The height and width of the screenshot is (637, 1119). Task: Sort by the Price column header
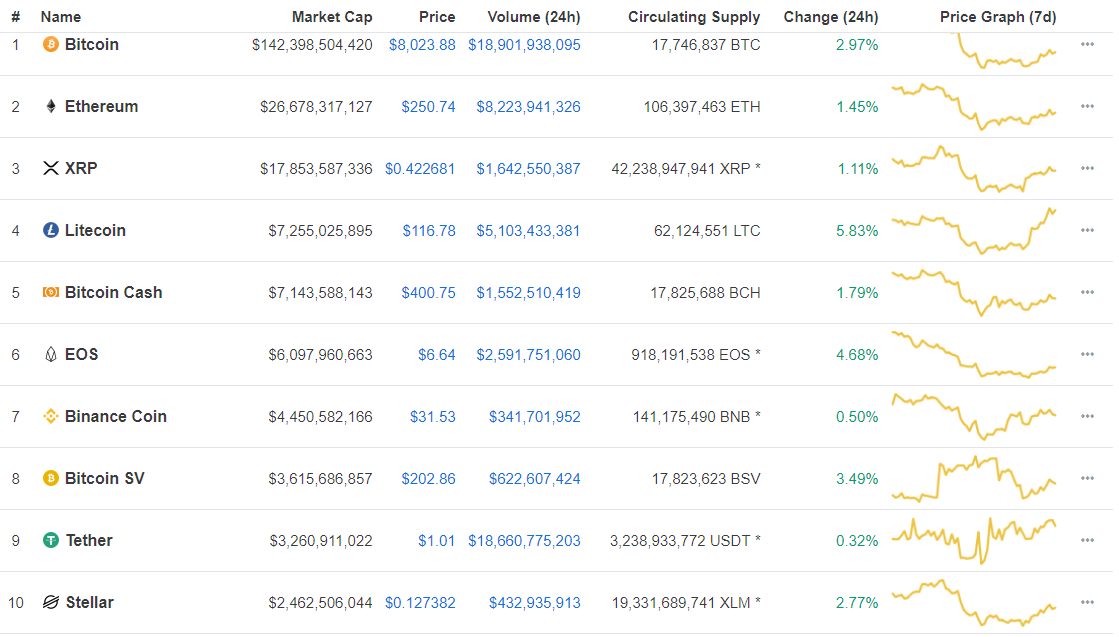pyautogui.click(x=437, y=16)
